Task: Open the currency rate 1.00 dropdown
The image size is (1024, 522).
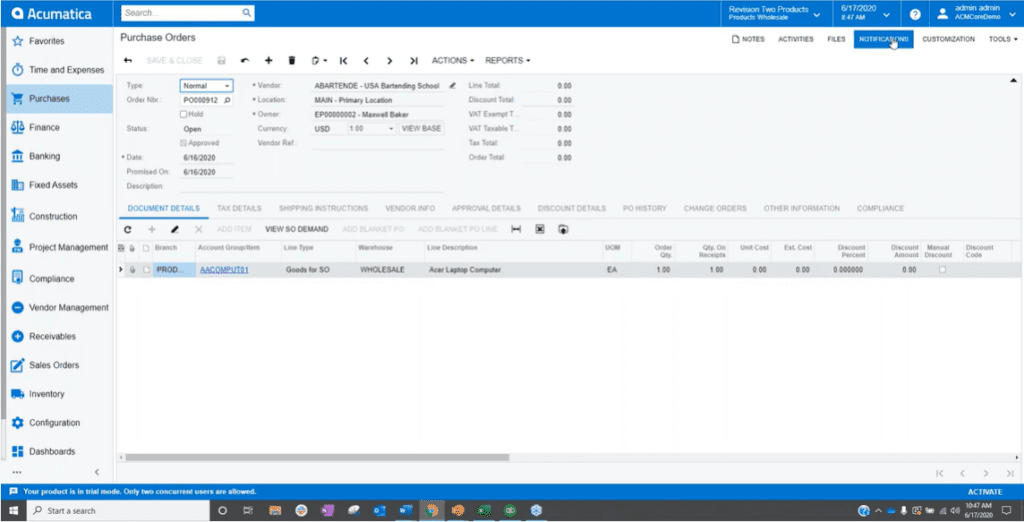Action: [372, 129]
